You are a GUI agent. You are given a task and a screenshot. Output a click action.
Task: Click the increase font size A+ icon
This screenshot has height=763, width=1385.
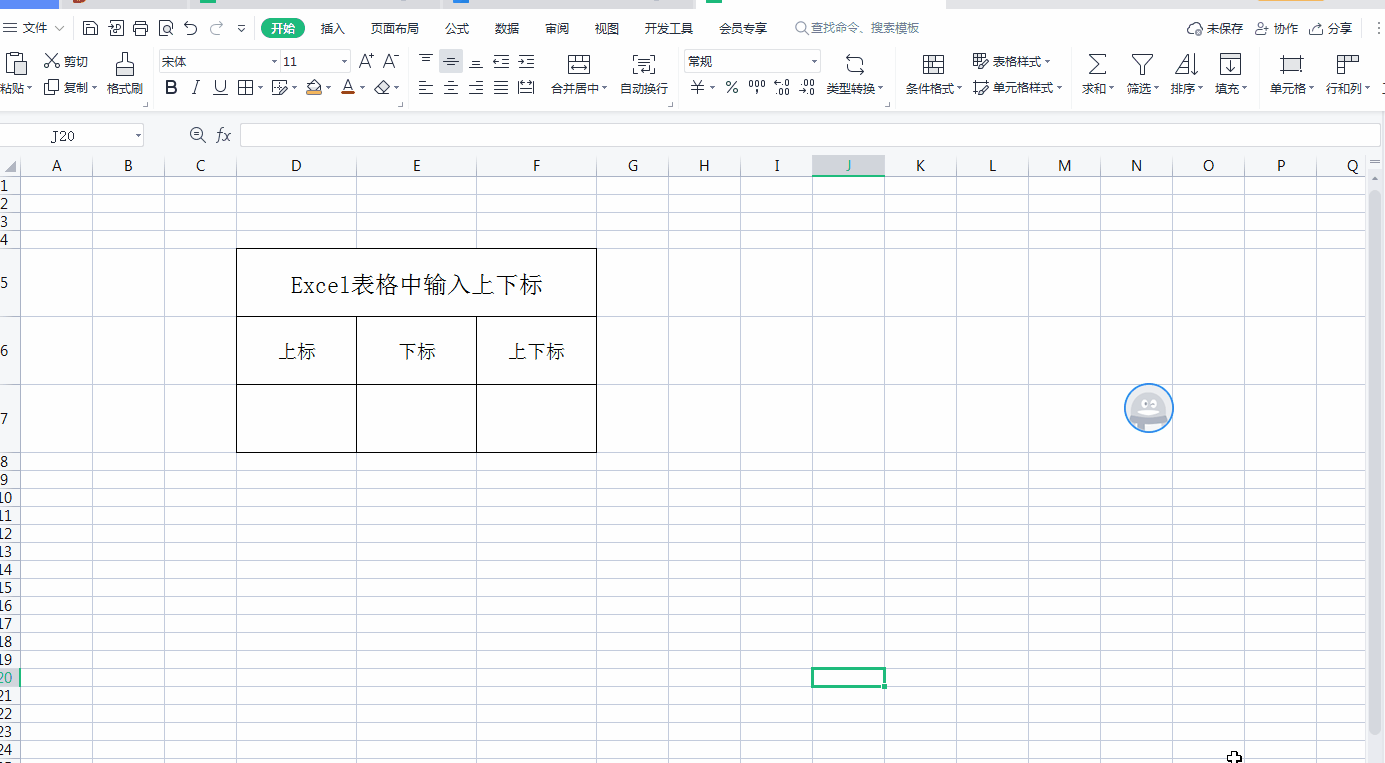(x=365, y=61)
